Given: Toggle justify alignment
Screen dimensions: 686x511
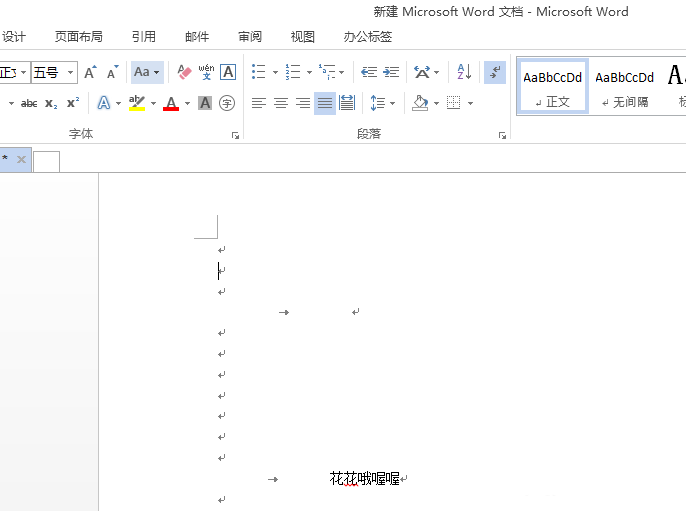Looking at the screenshot, I should [325, 103].
